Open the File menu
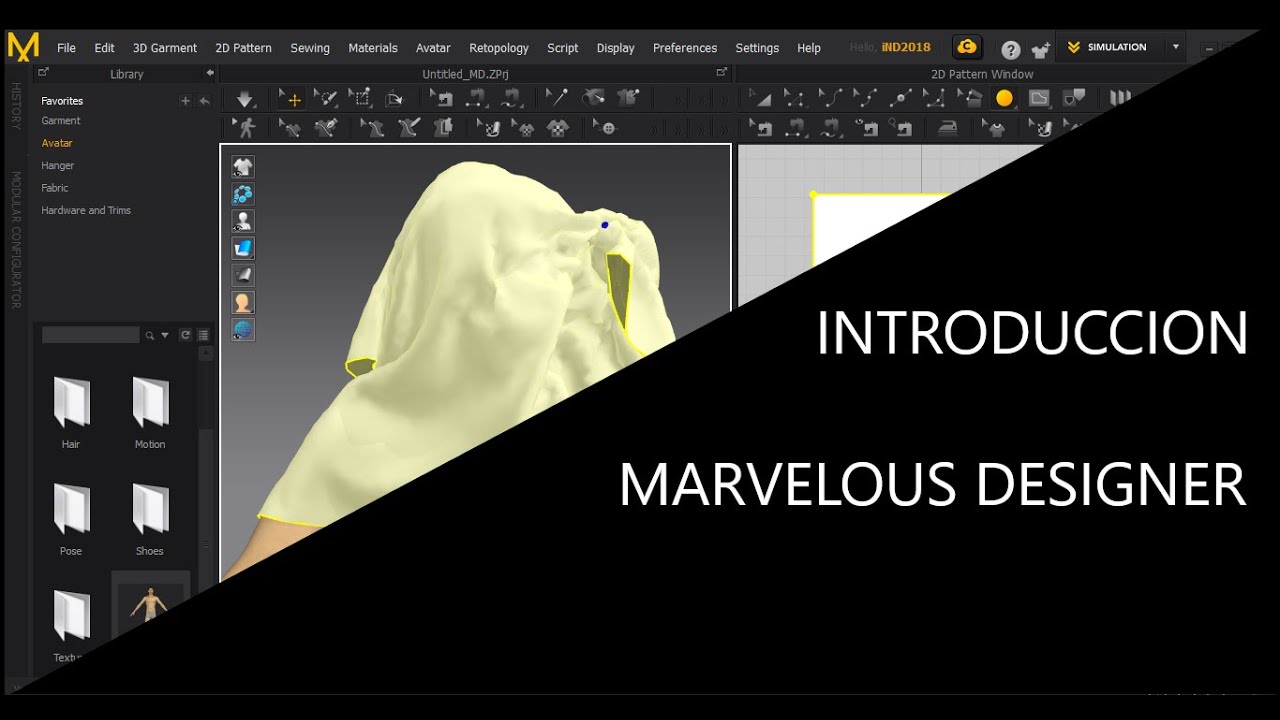Image resolution: width=1280 pixels, height=720 pixels. pos(67,48)
